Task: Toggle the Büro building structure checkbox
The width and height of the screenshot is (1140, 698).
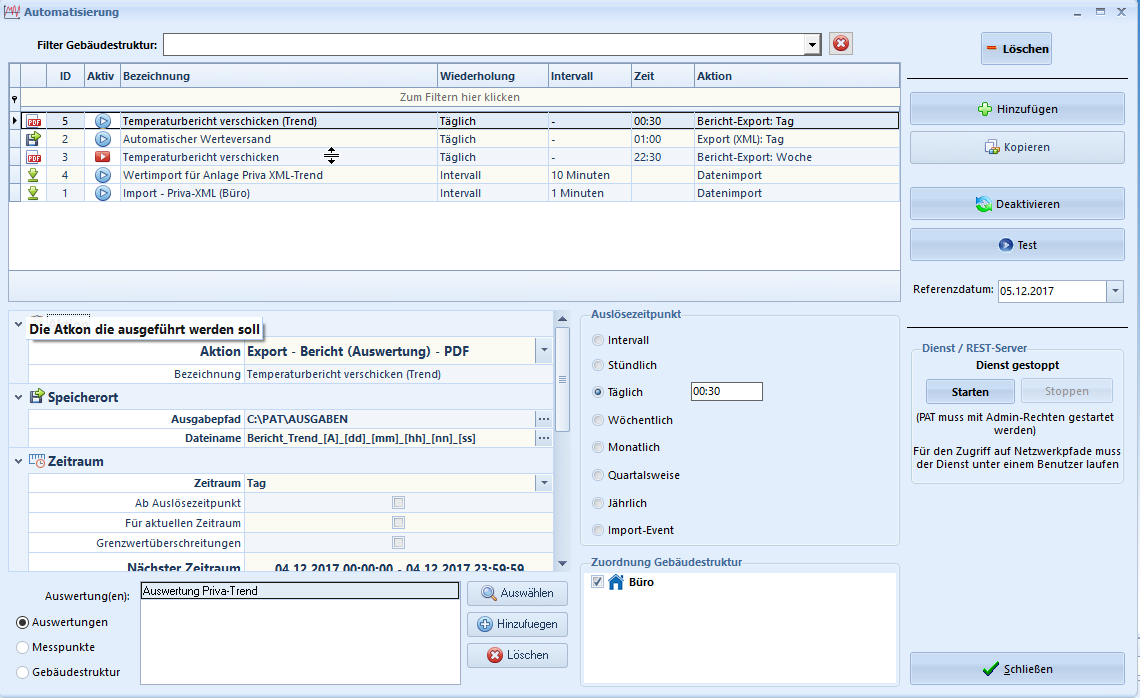Action: (598, 582)
